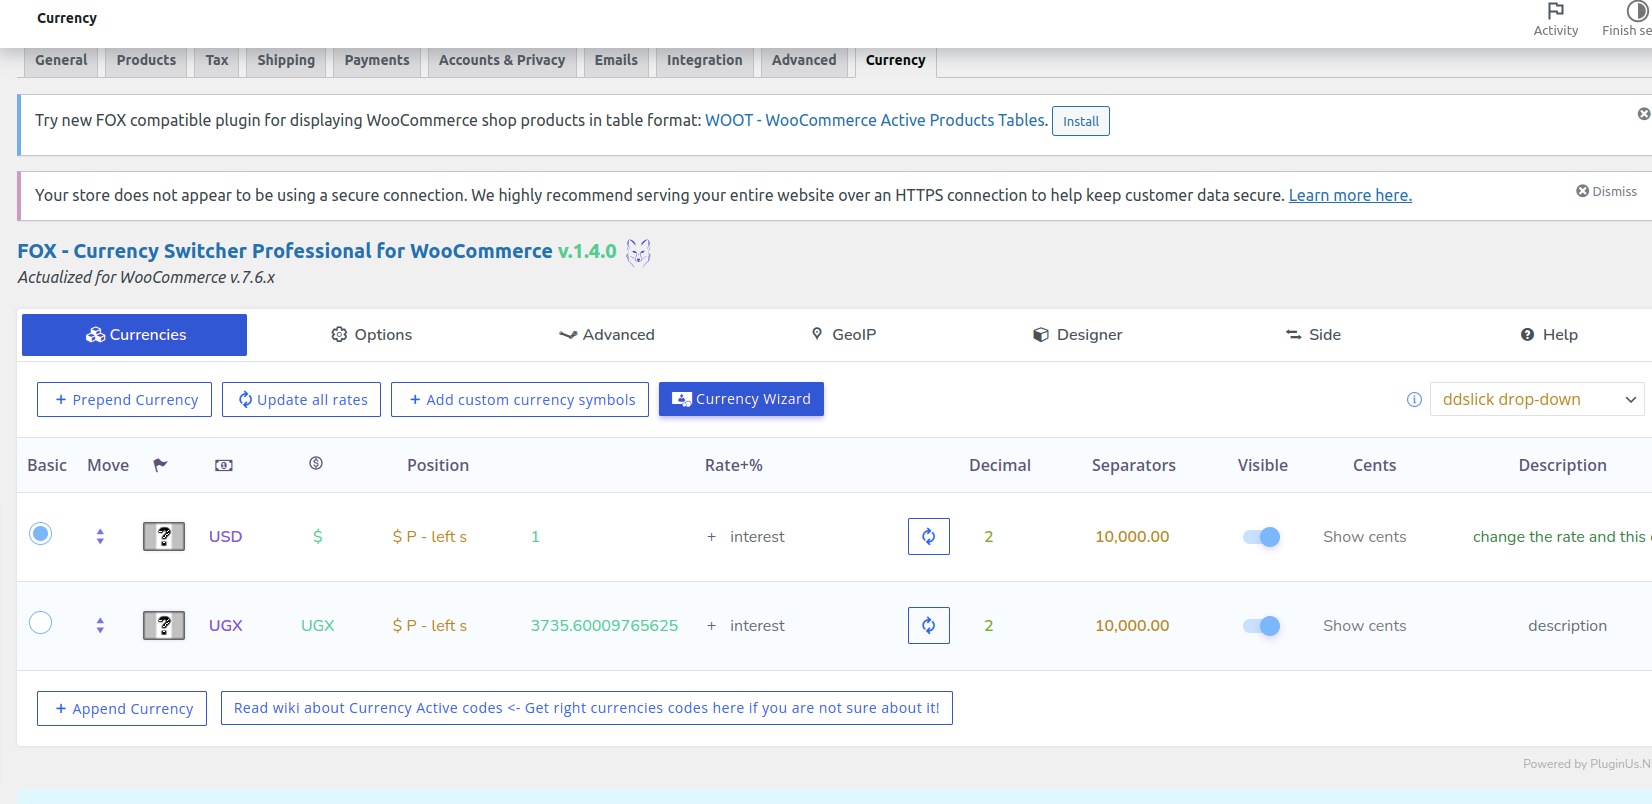Open UGX decimal dropdown
The image size is (1652, 804).
[989, 626]
